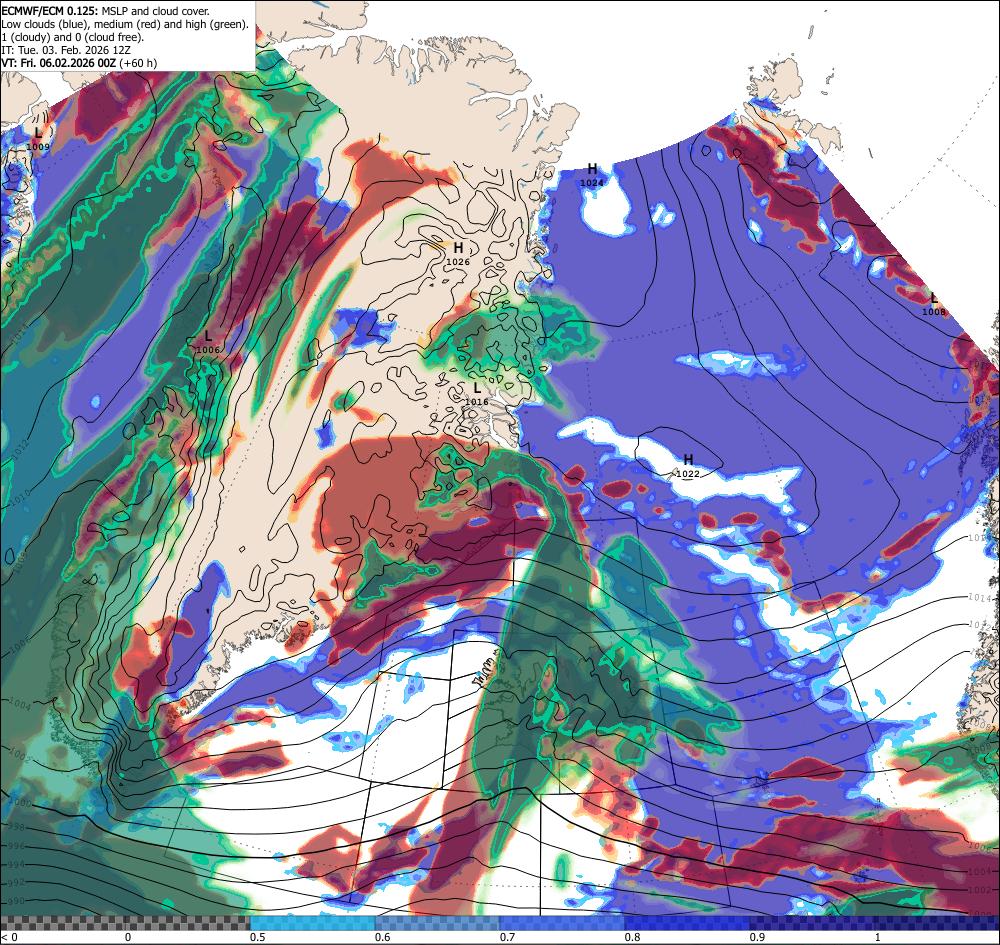
Task: Click the H 1024 high pressure marker
Action: (592, 174)
